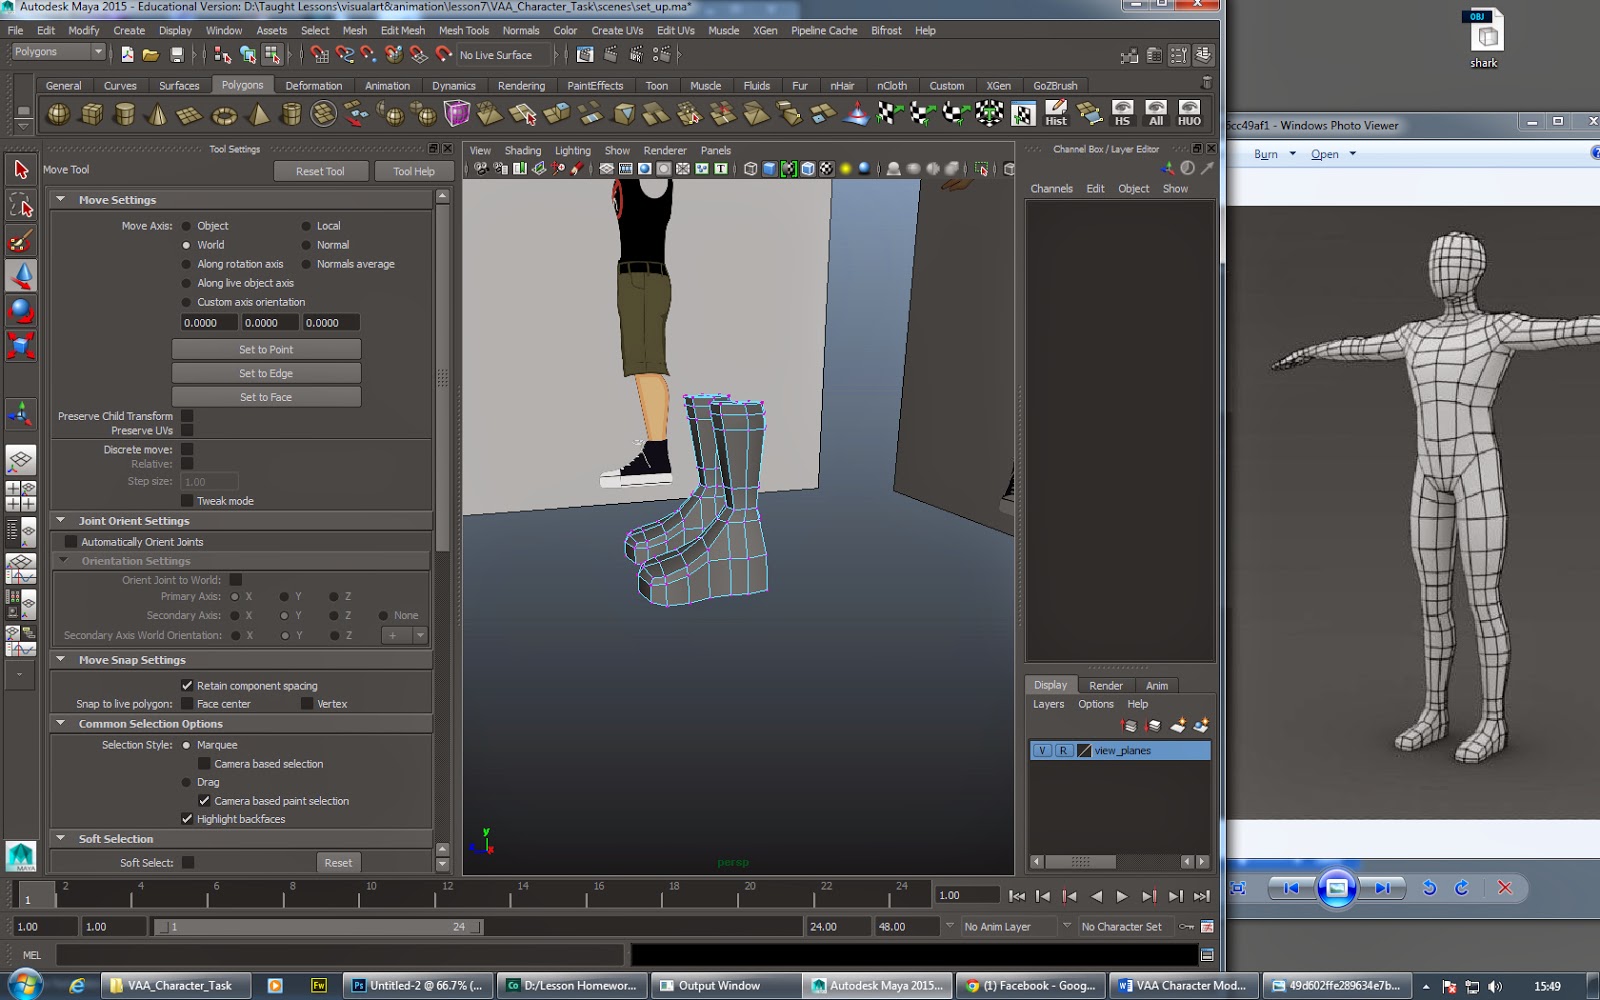Choose Along rotation axis option
This screenshot has height=1000, width=1600.
tap(186, 264)
